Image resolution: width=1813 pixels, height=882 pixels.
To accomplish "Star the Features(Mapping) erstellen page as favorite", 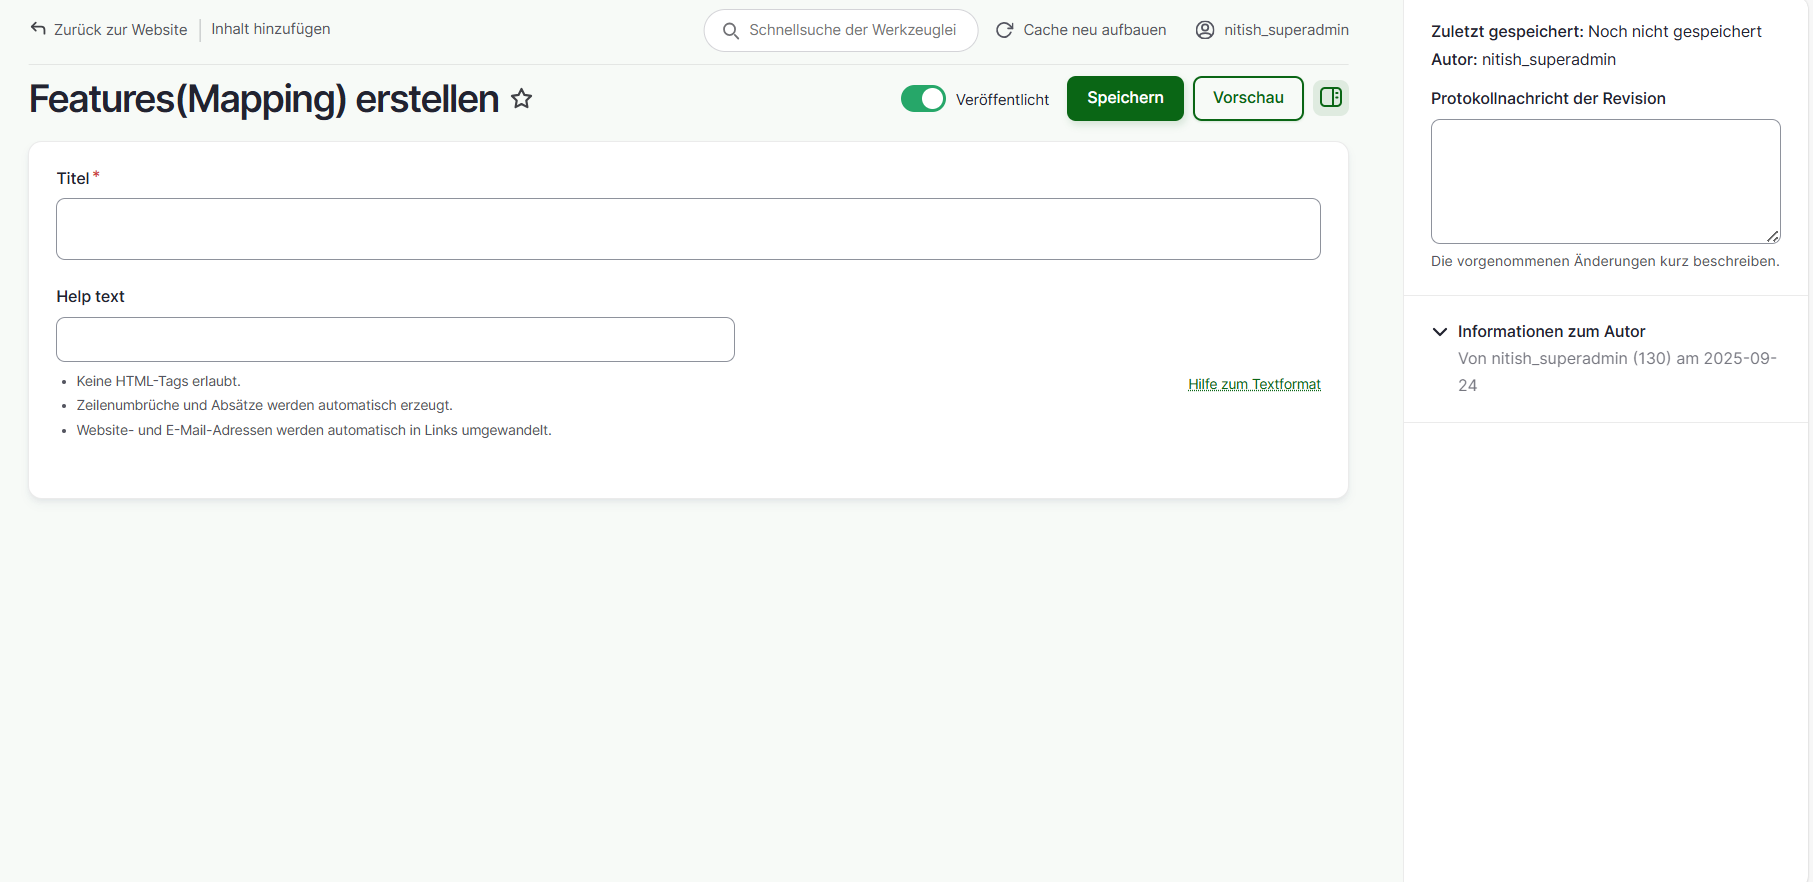I will tap(521, 99).
